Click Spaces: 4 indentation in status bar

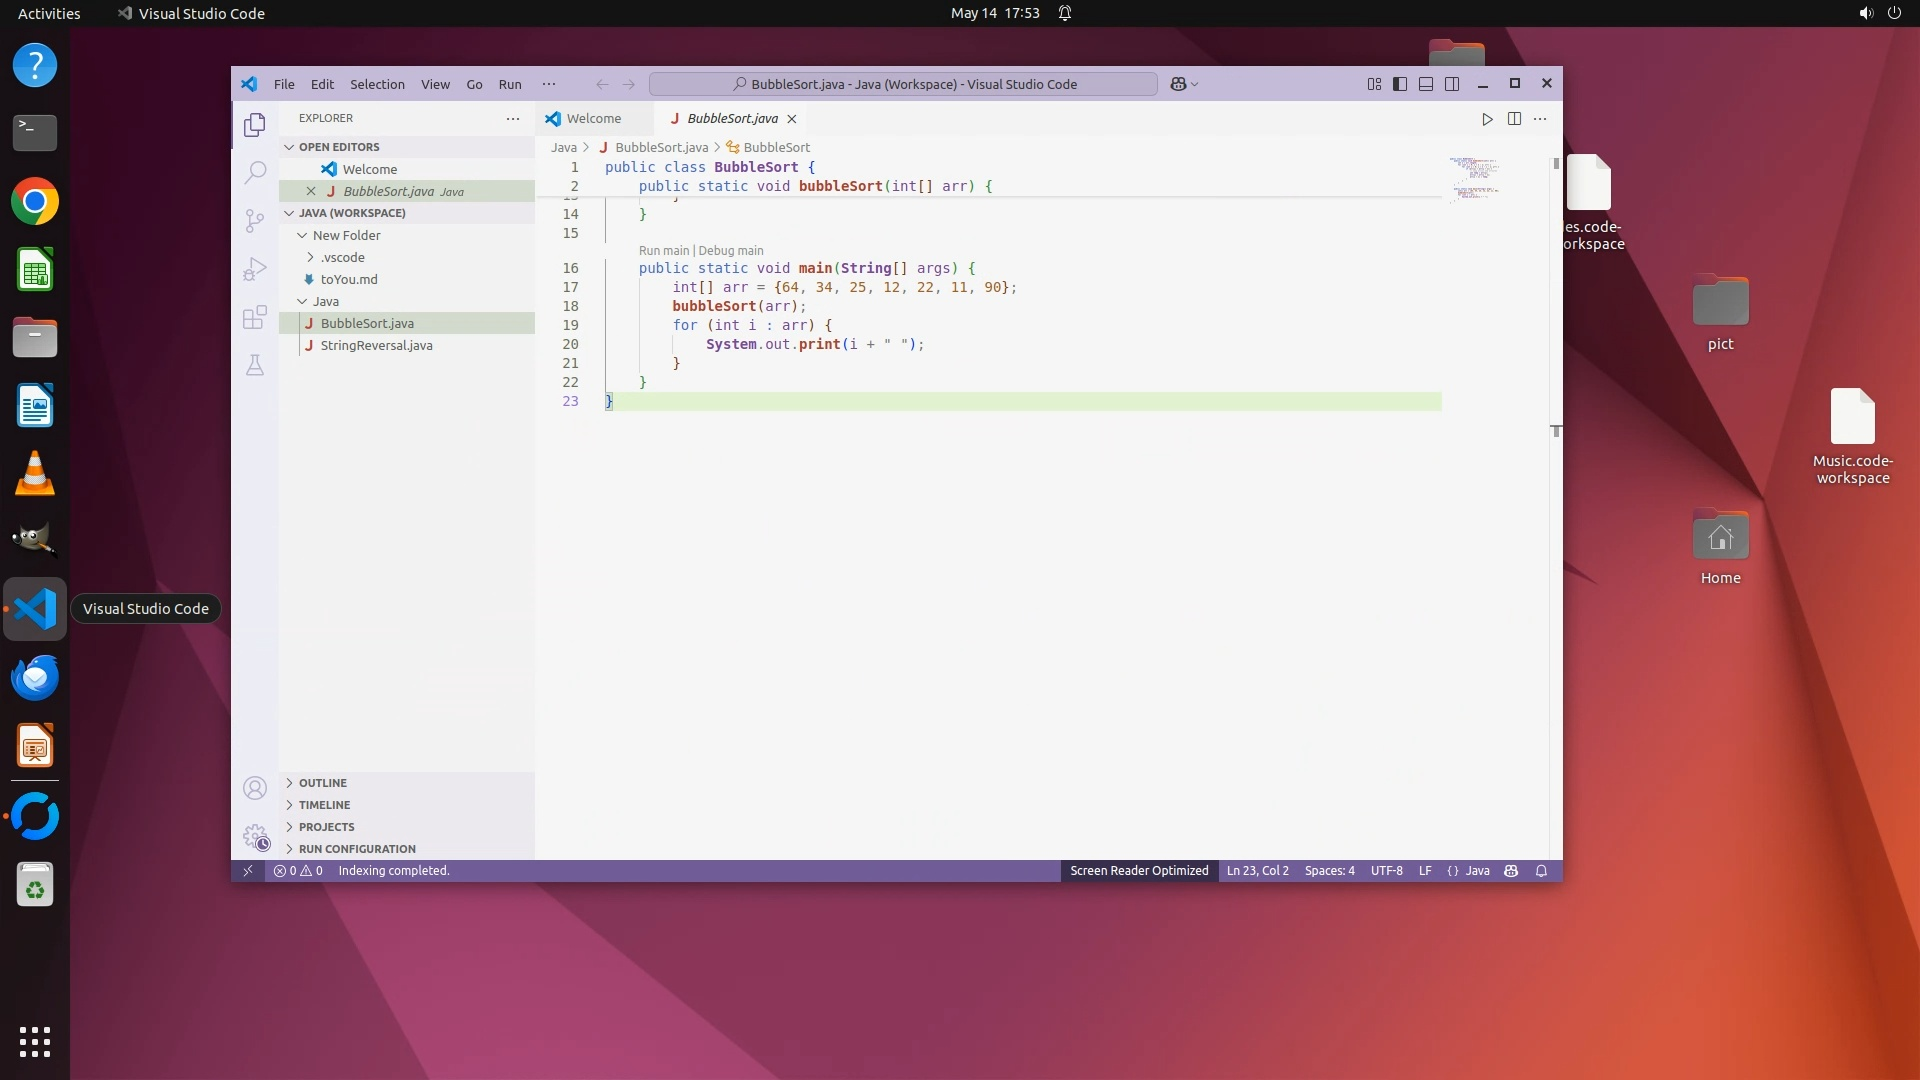(x=1329, y=871)
